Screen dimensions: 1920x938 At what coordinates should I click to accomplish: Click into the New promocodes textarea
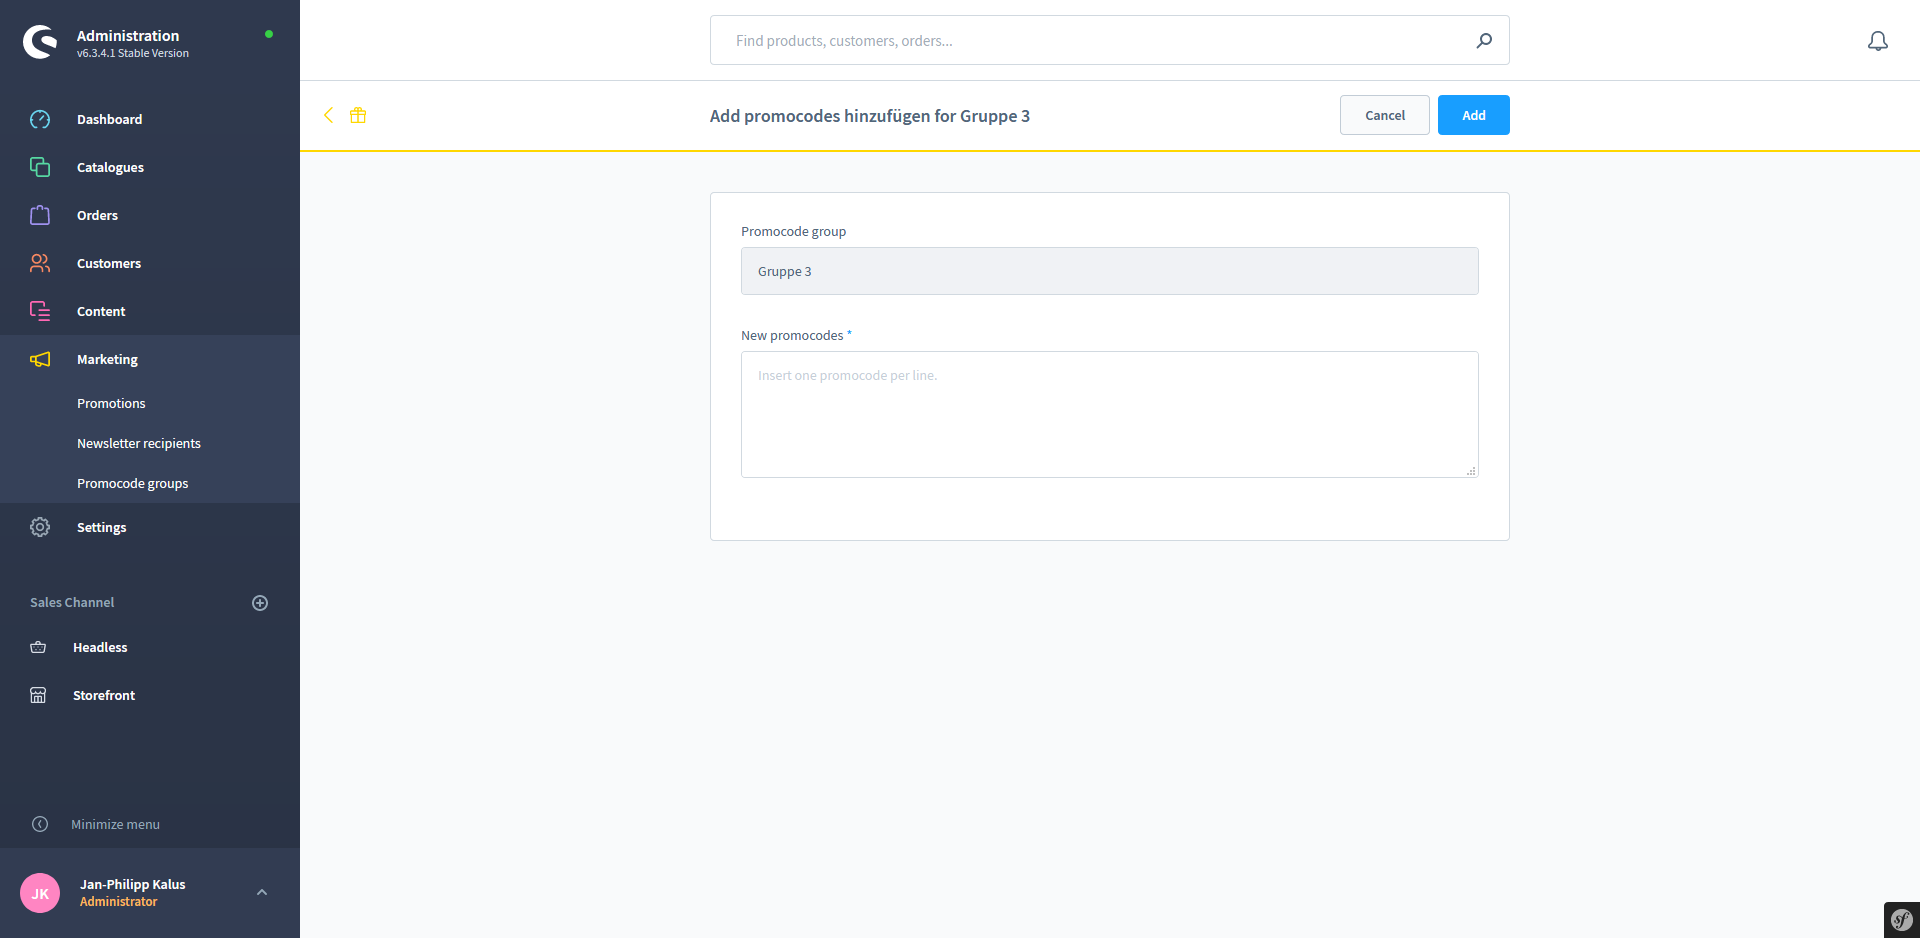(x=1110, y=414)
